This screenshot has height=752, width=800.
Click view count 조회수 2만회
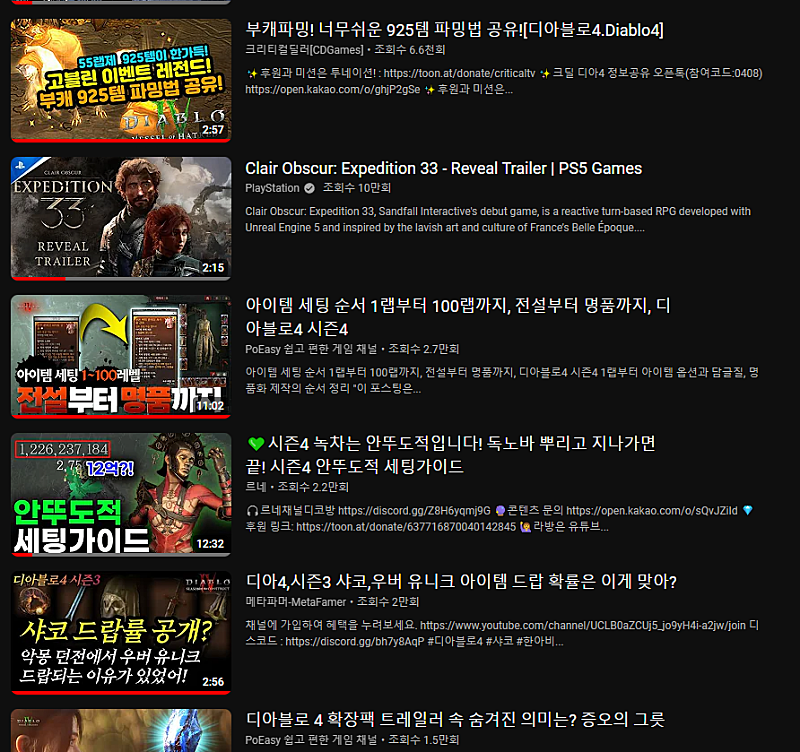click(388, 602)
